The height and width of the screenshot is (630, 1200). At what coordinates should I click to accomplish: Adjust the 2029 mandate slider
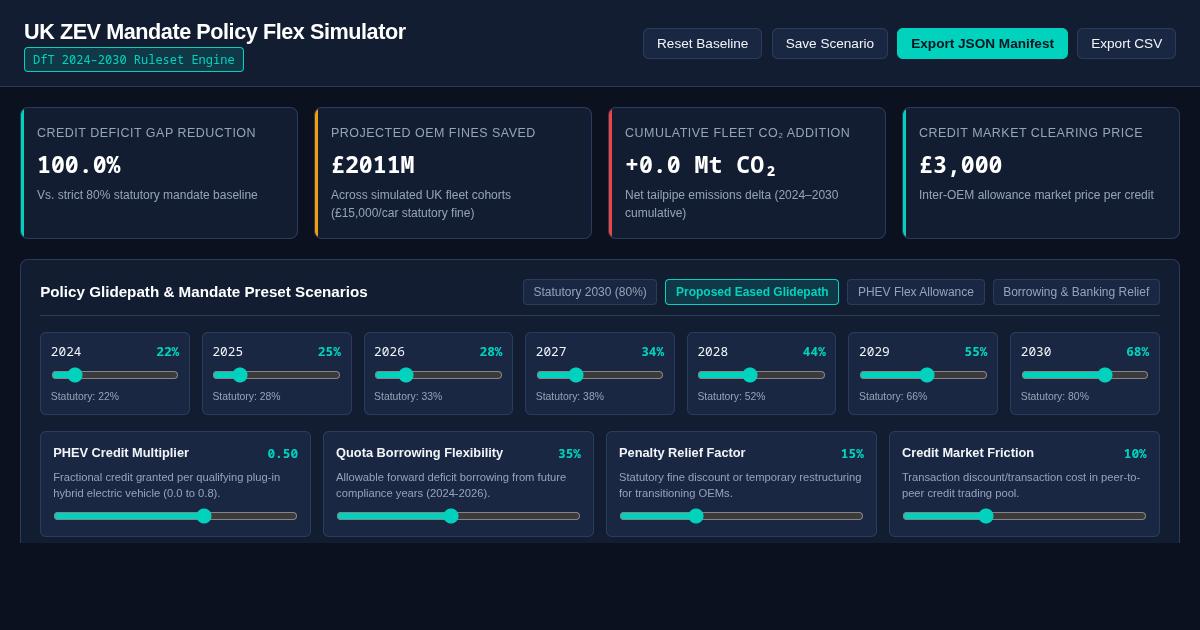923,375
